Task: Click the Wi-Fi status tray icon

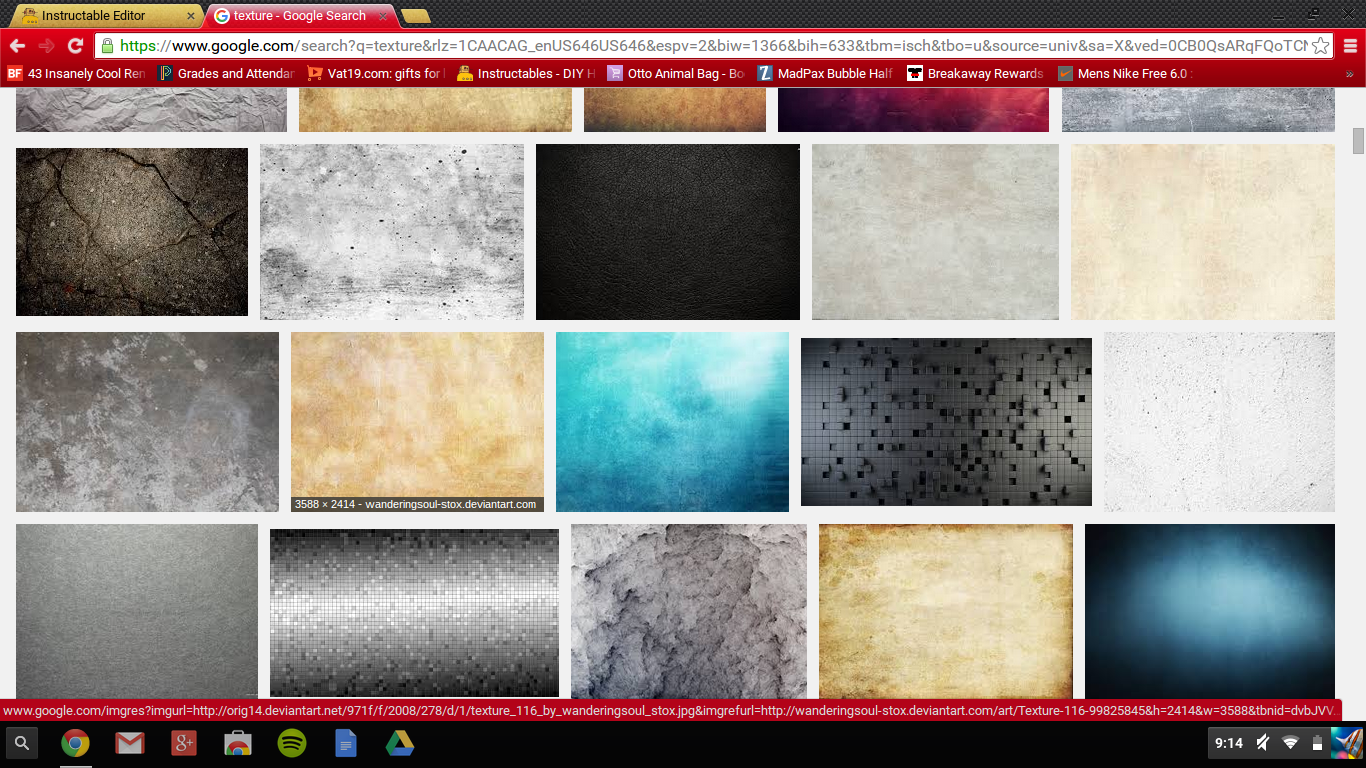Action: pyautogui.click(x=1291, y=743)
